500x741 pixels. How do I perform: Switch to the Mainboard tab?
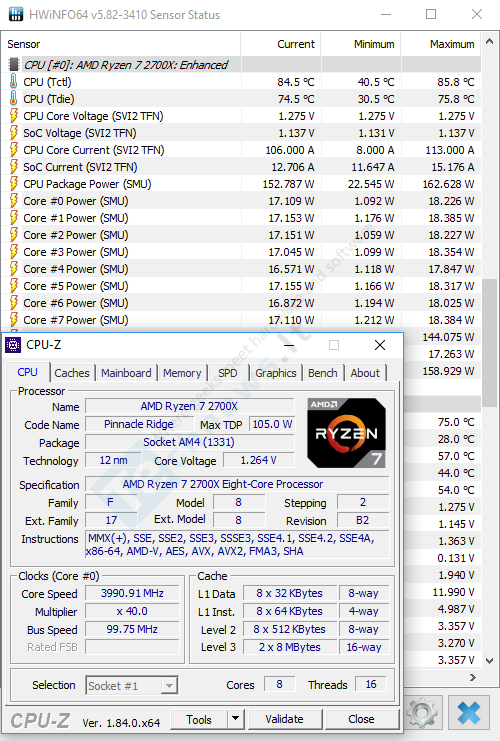(126, 373)
